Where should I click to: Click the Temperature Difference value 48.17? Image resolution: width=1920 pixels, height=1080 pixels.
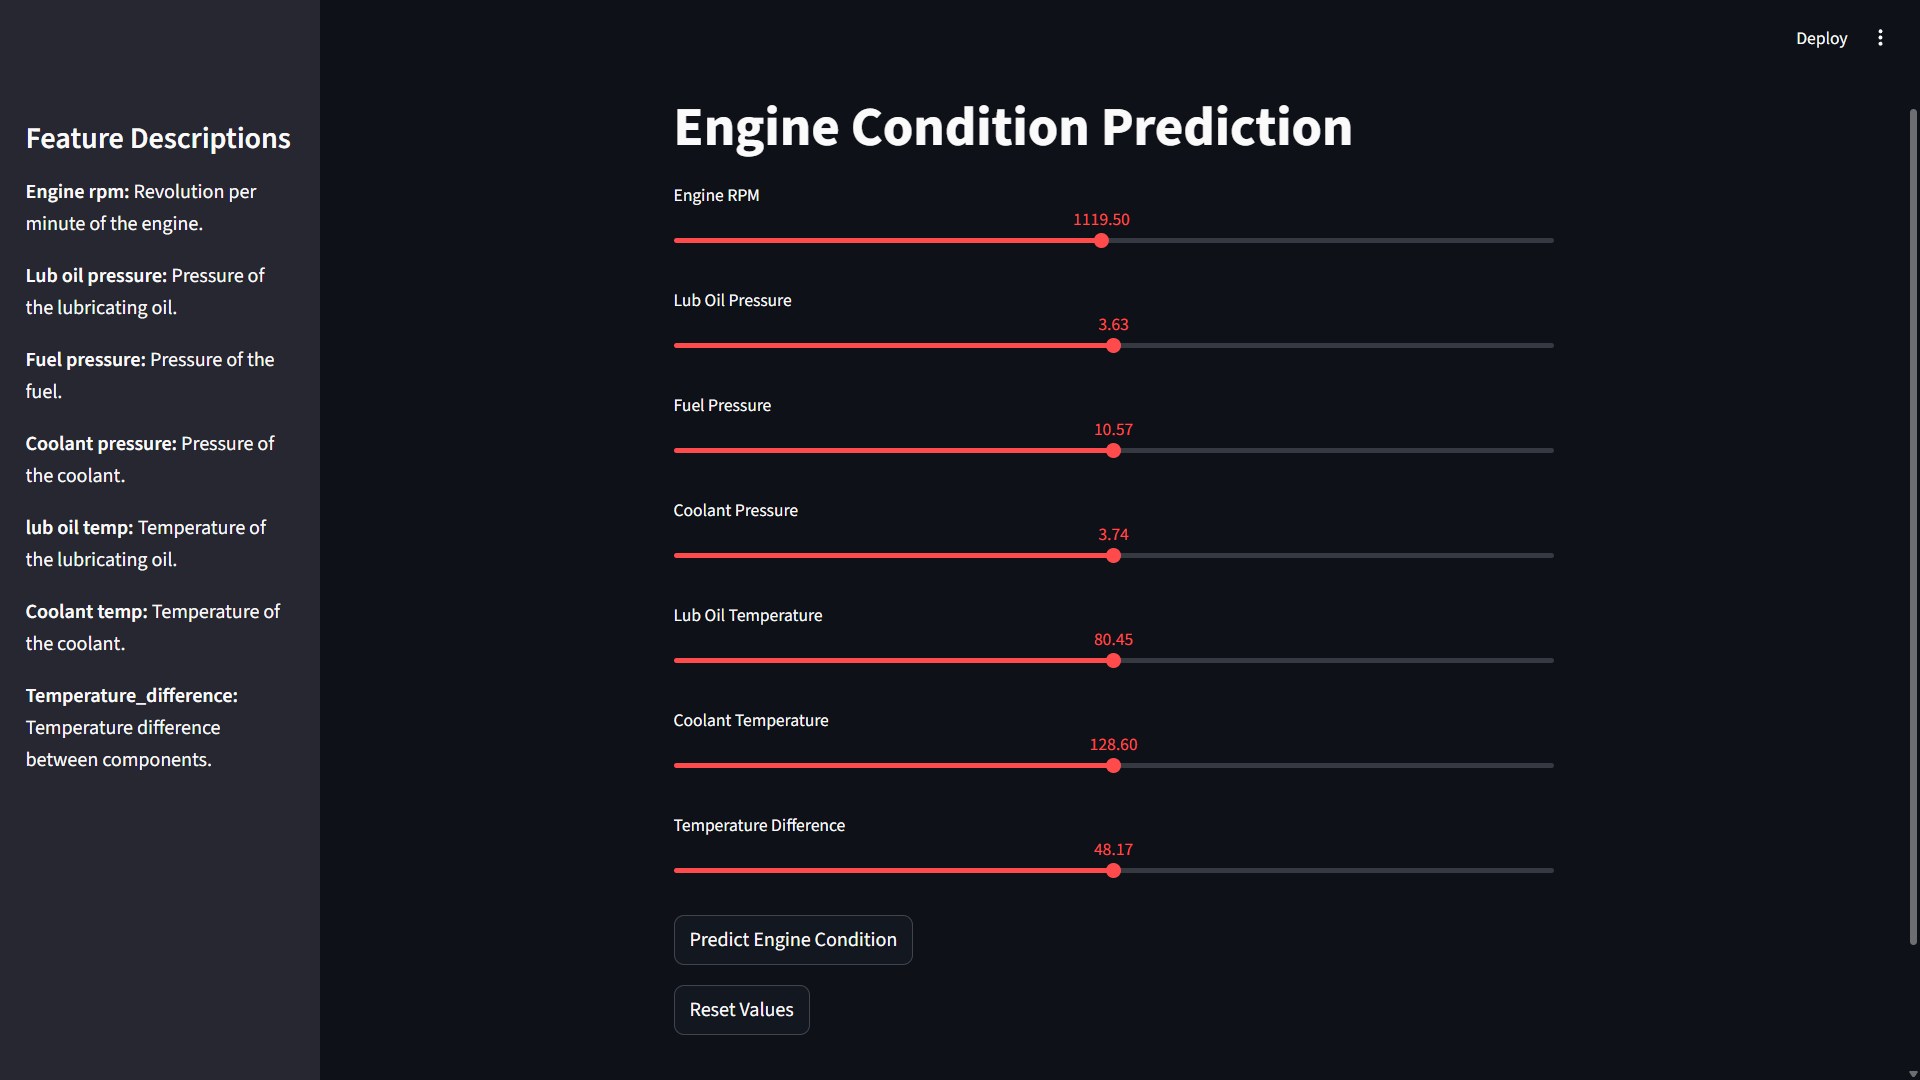[x=1113, y=850]
